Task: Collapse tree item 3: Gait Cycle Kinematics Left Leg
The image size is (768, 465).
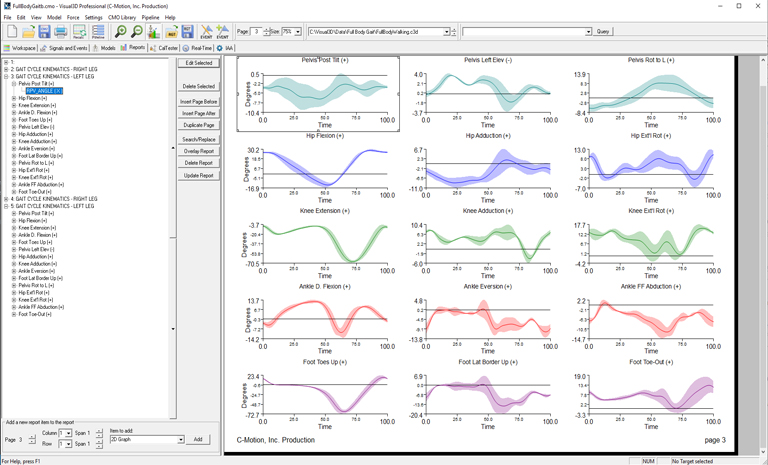Action: click(6, 76)
